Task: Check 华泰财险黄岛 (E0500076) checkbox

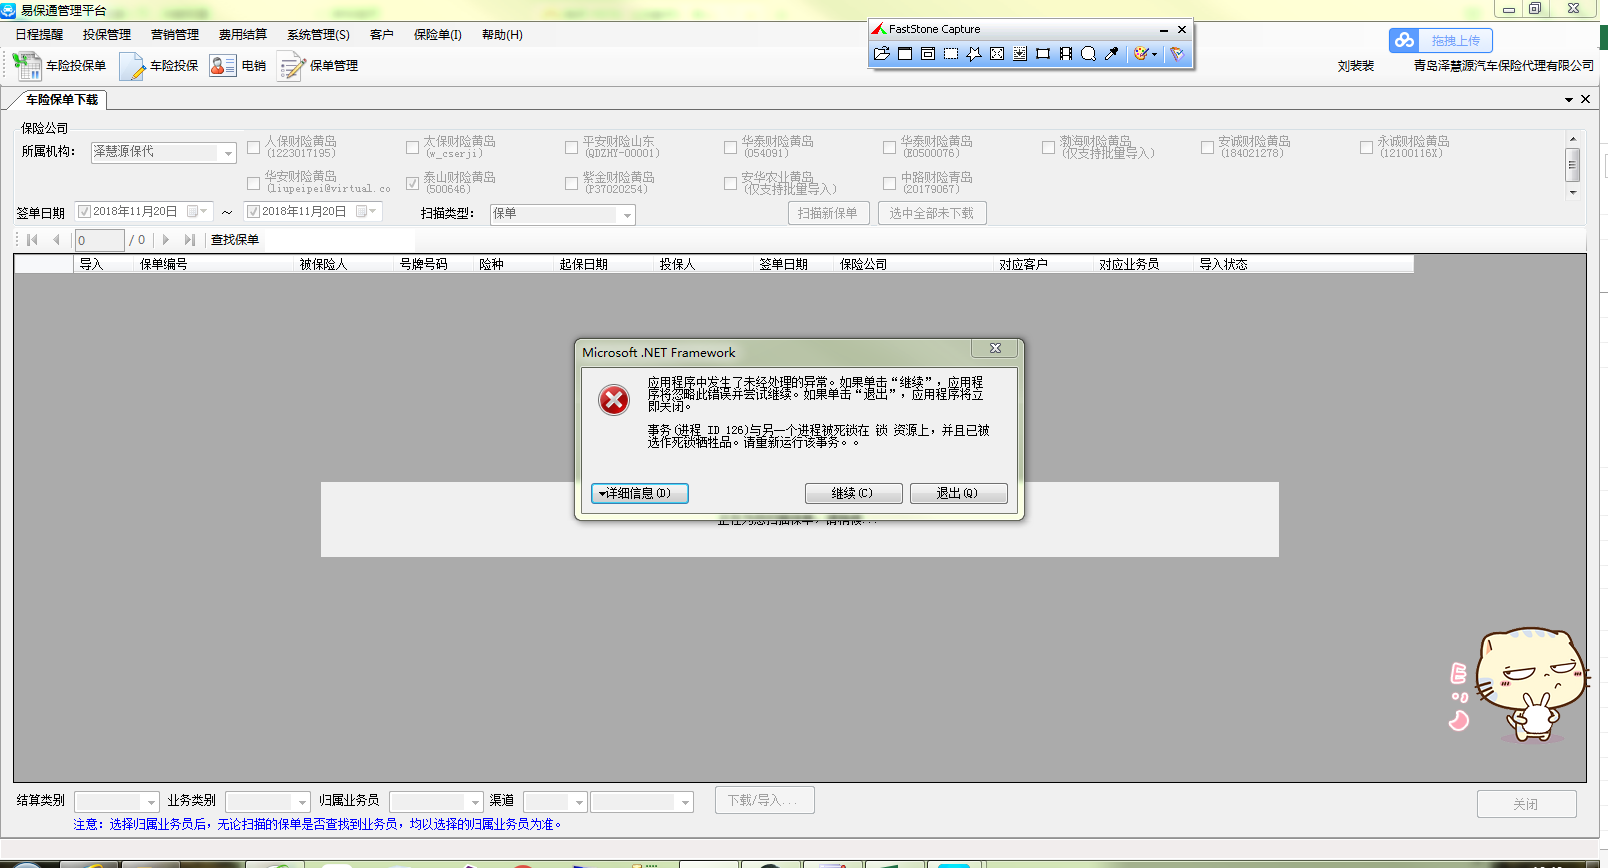Action: coord(889,148)
